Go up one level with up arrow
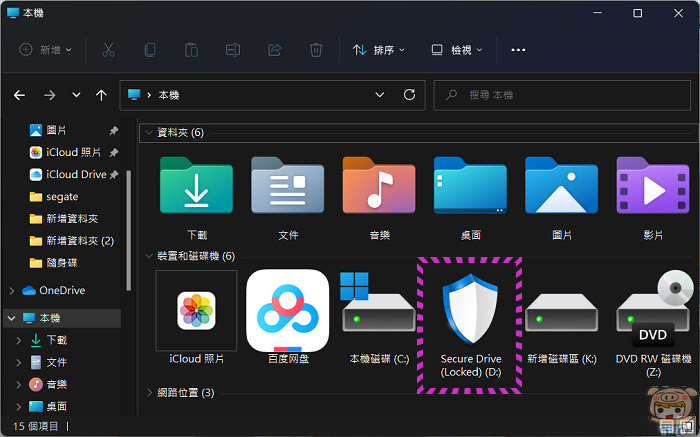The height and width of the screenshot is (437, 700). [101, 95]
